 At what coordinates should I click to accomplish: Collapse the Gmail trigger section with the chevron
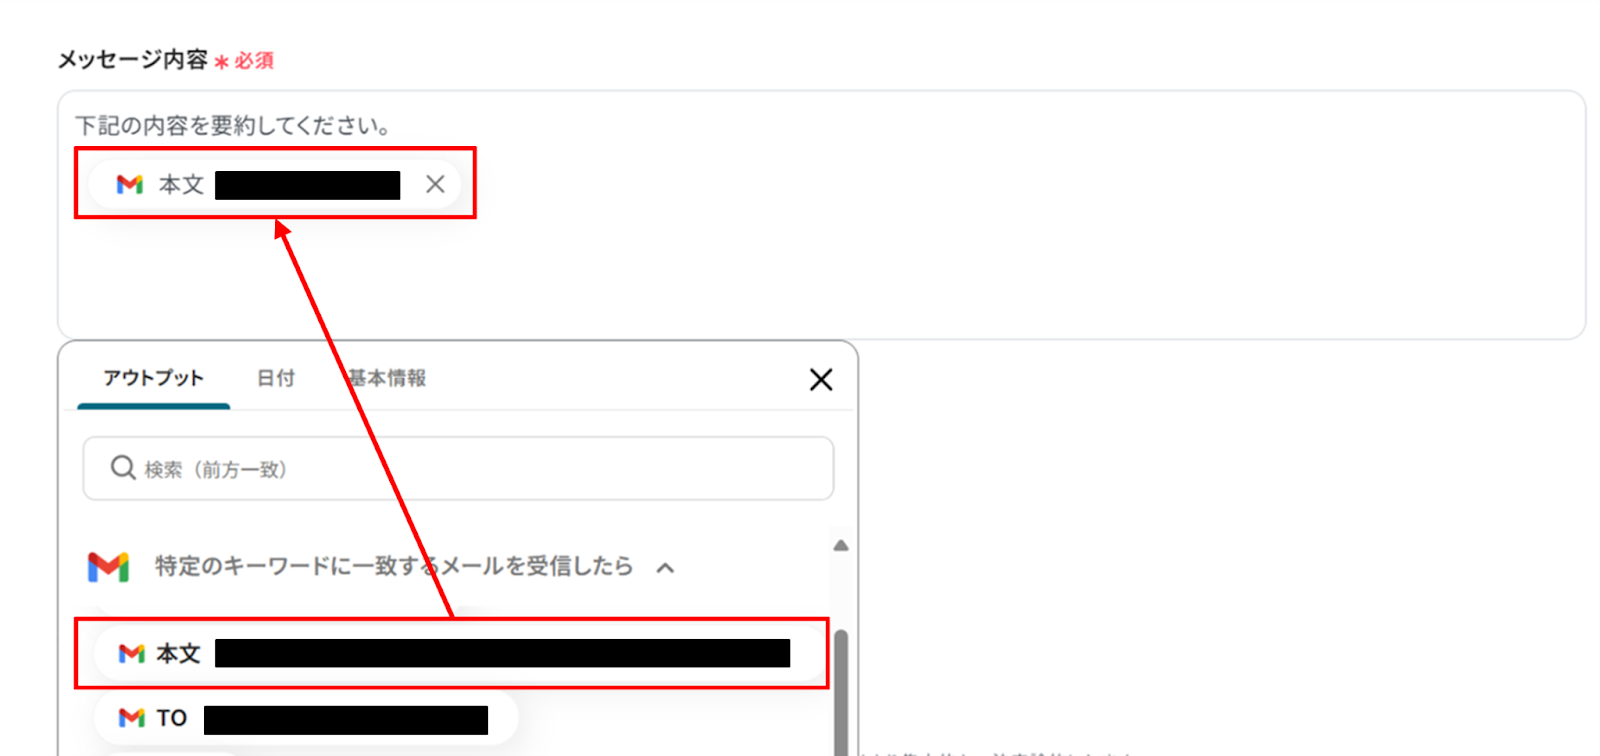[x=665, y=568]
